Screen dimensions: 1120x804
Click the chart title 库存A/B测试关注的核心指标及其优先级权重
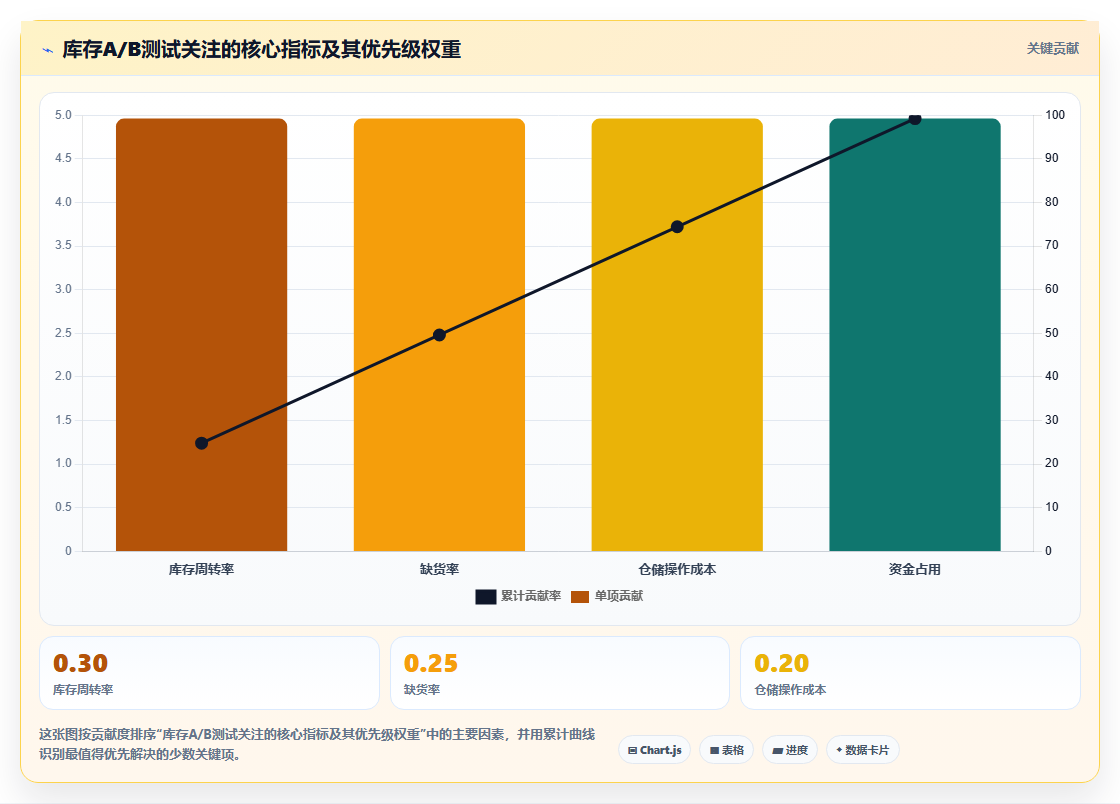point(261,49)
